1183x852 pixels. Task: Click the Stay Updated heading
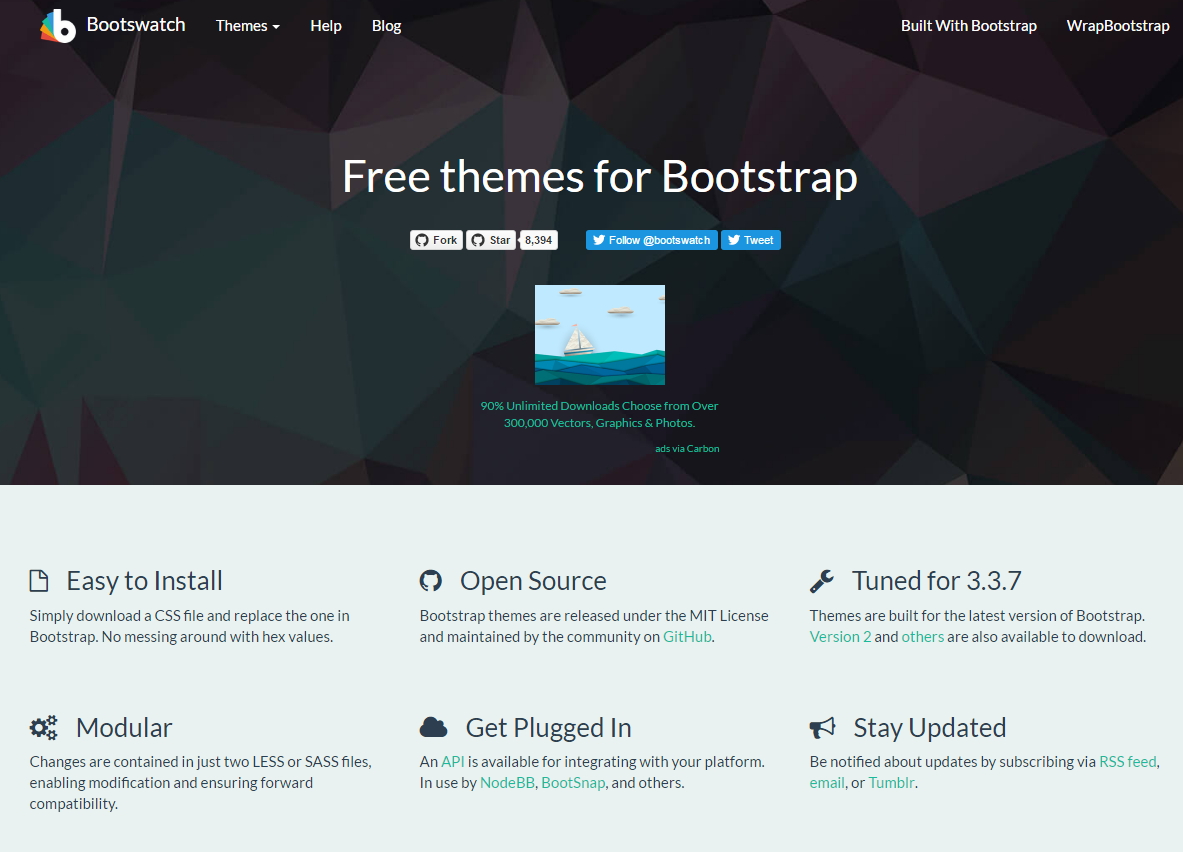point(930,727)
